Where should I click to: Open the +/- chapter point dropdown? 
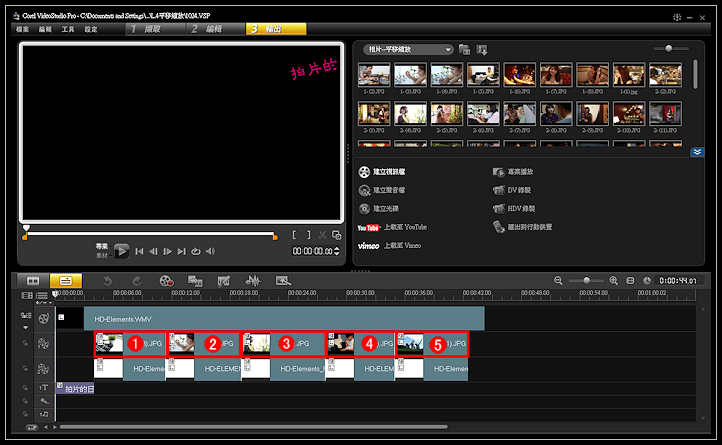pos(44,303)
